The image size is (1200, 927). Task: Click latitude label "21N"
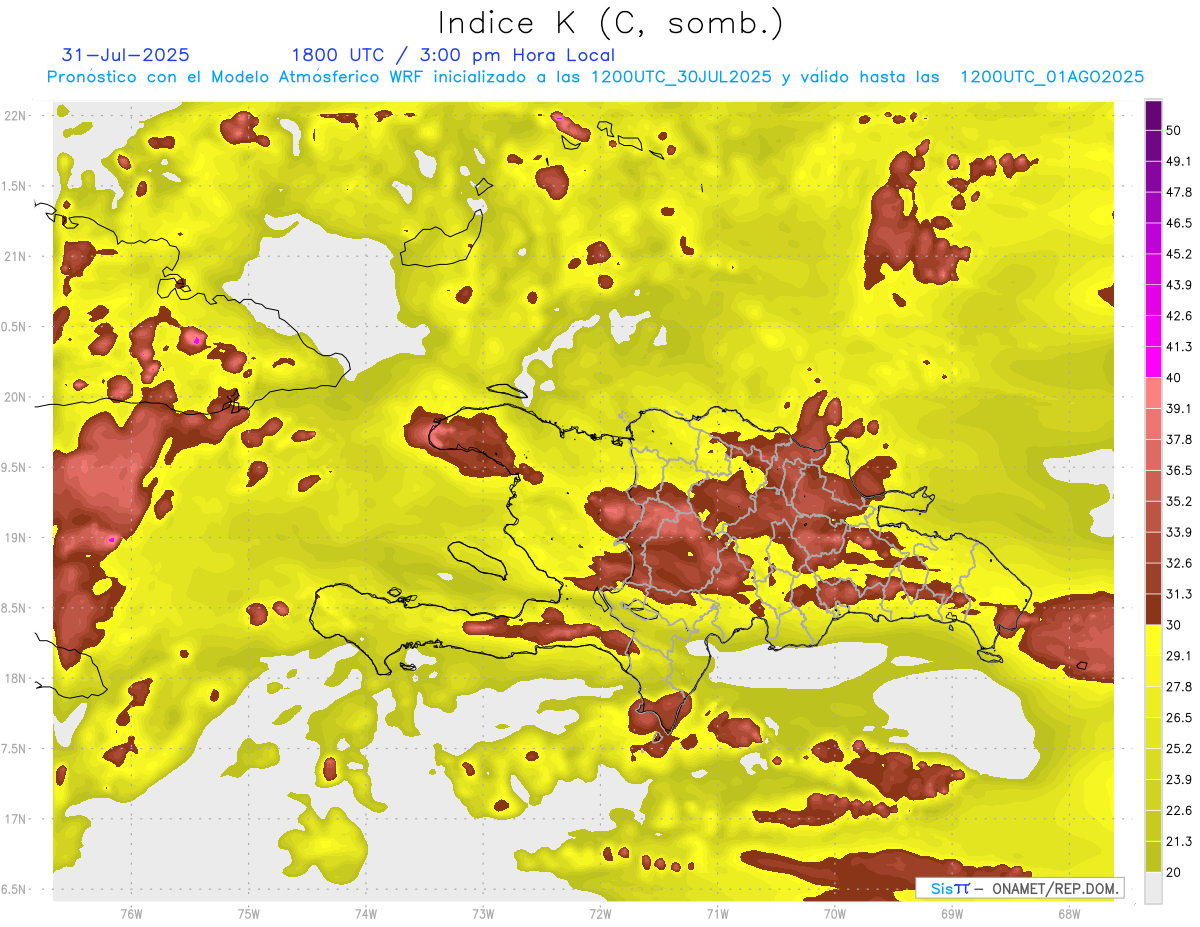[15, 256]
